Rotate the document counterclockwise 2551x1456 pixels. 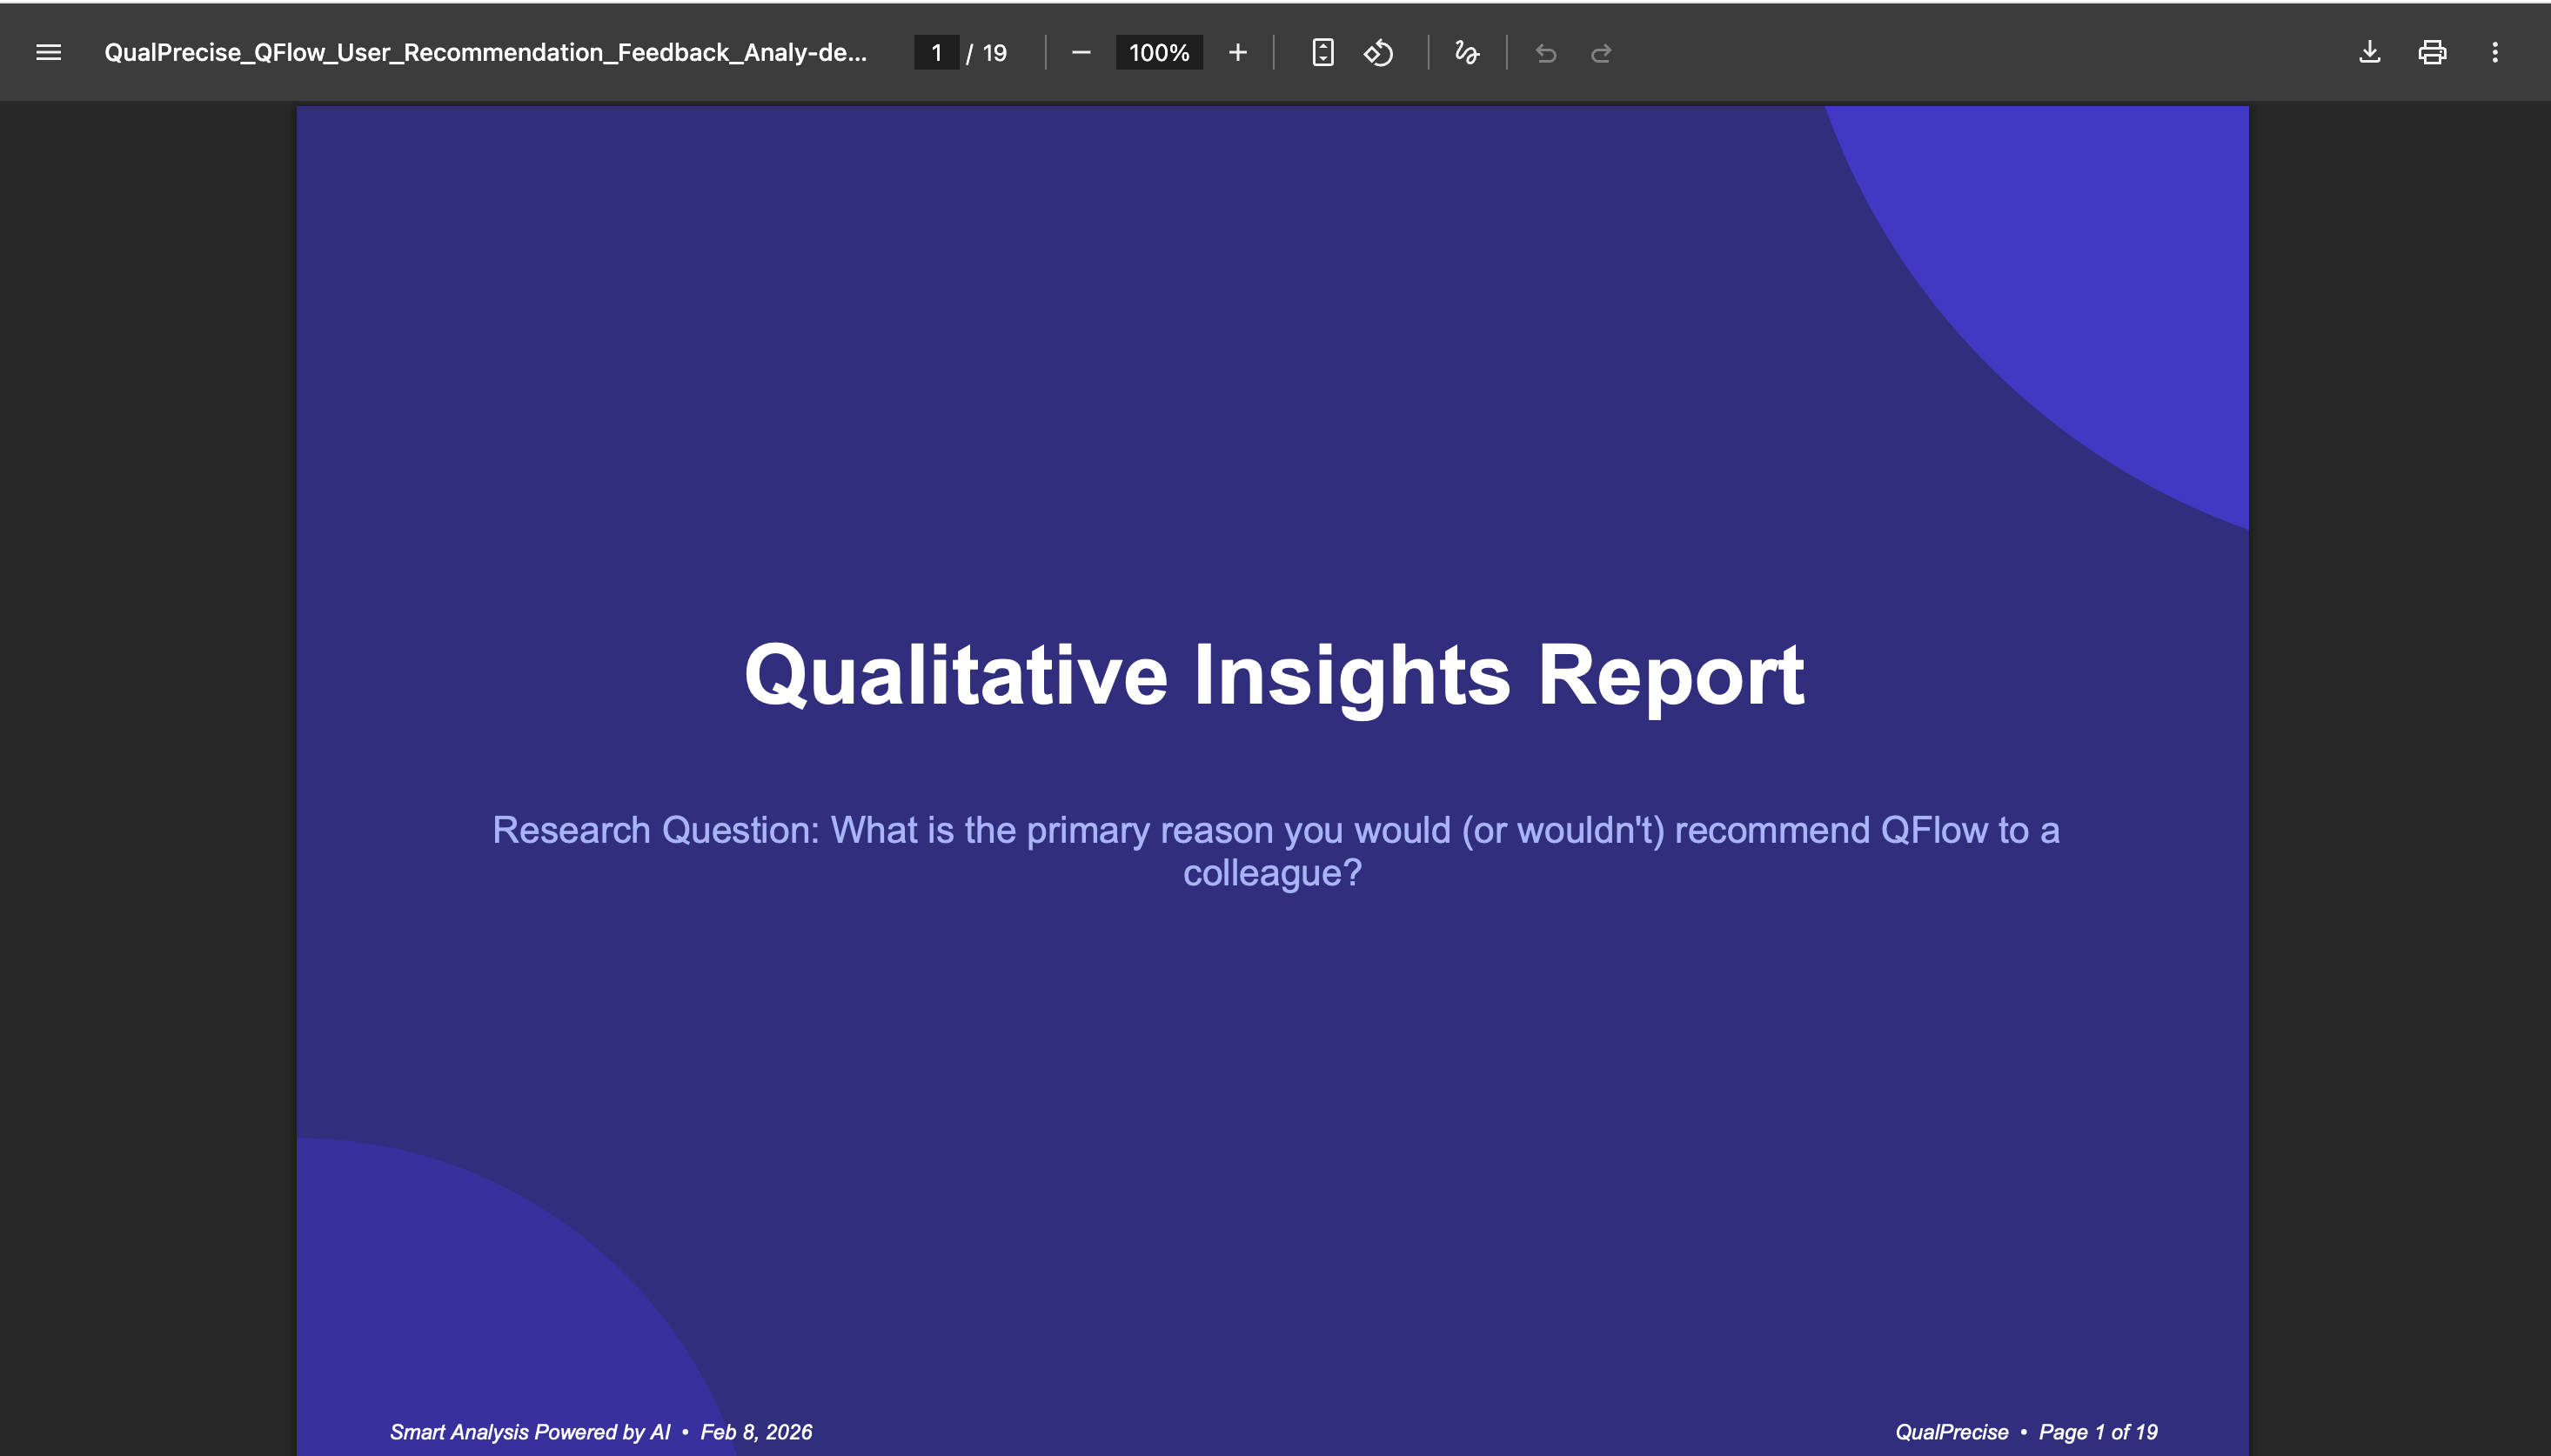tap(1378, 52)
